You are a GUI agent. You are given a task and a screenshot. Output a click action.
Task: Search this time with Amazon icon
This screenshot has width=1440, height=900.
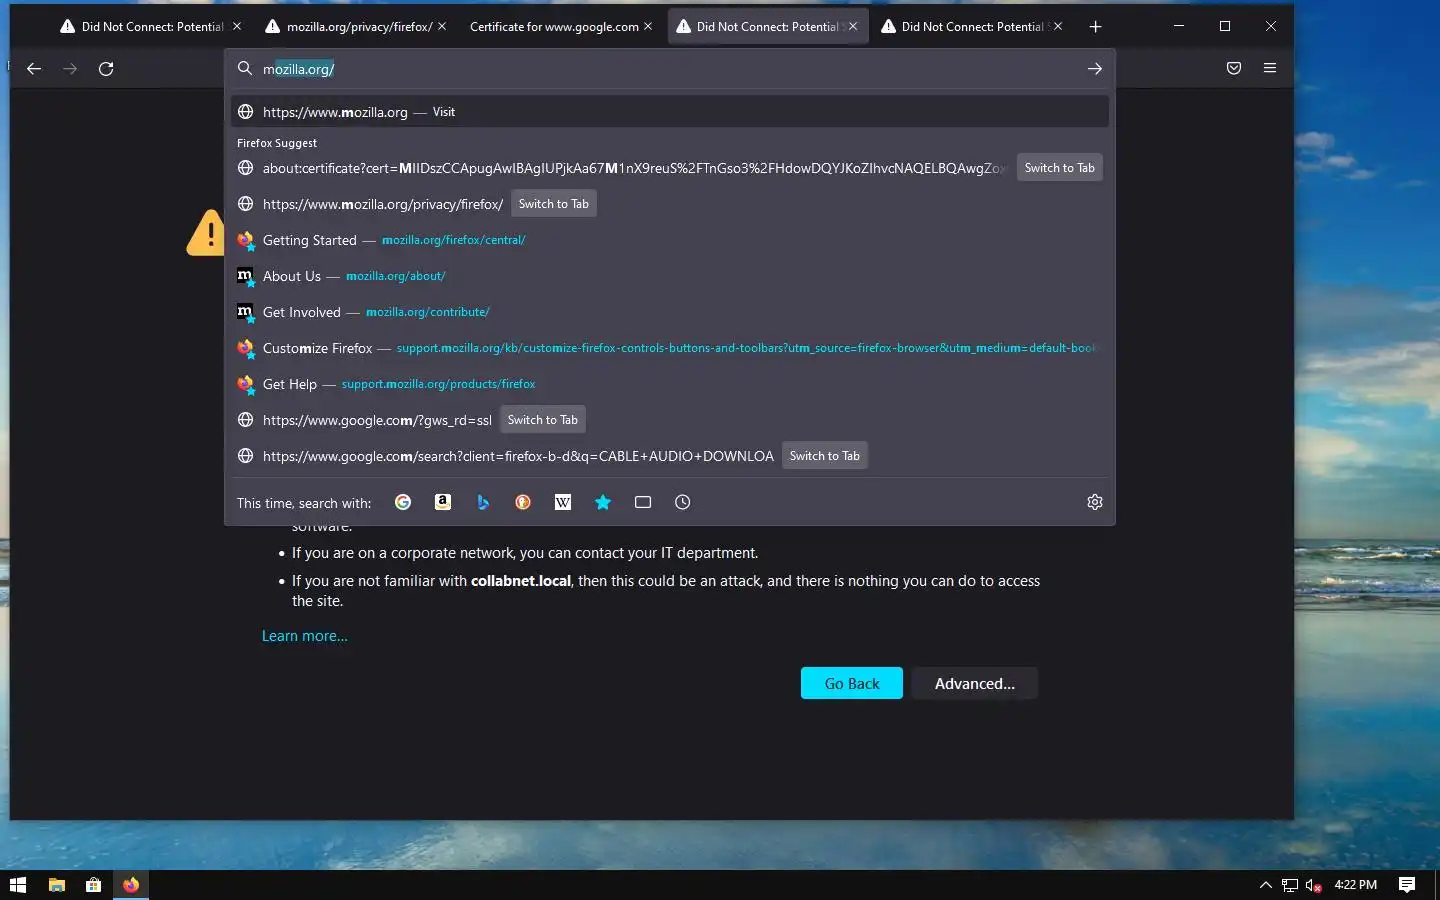pos(443,502)
